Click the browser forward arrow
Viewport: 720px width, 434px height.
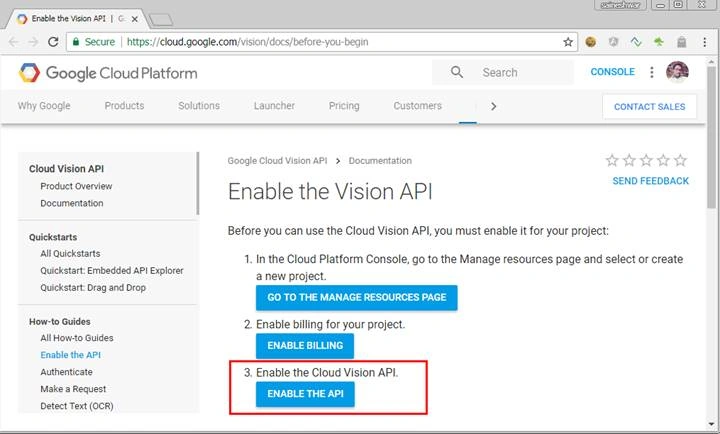(33, 42)
